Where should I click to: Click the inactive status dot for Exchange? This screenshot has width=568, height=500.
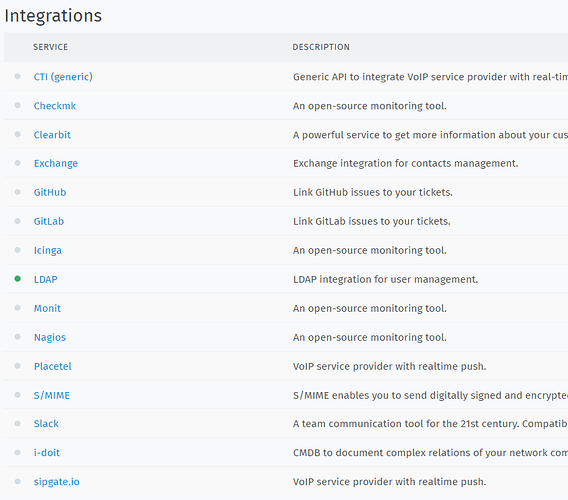17,163
